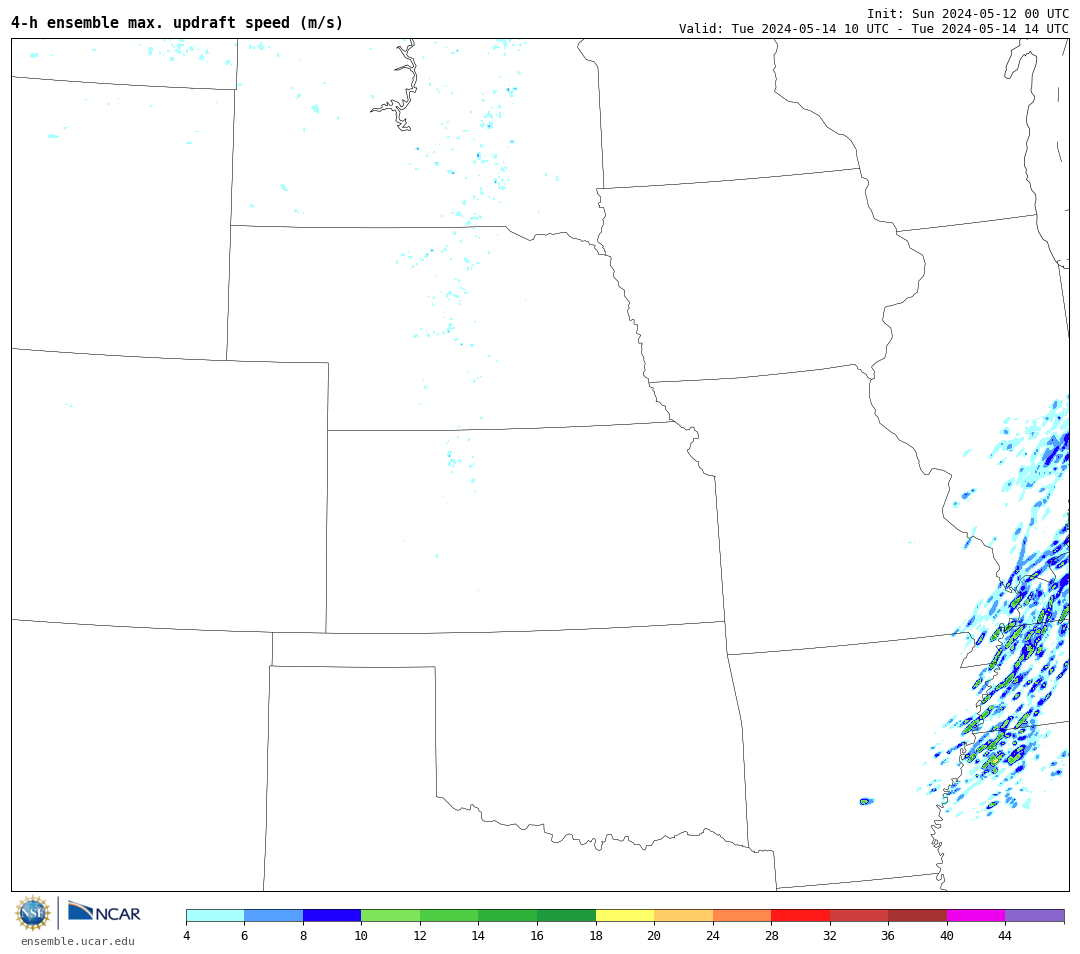This screenshot has height=954, width=1080.
Task: Pick the purple above-44 m/s legend swatch
Action: point(1035,915)
